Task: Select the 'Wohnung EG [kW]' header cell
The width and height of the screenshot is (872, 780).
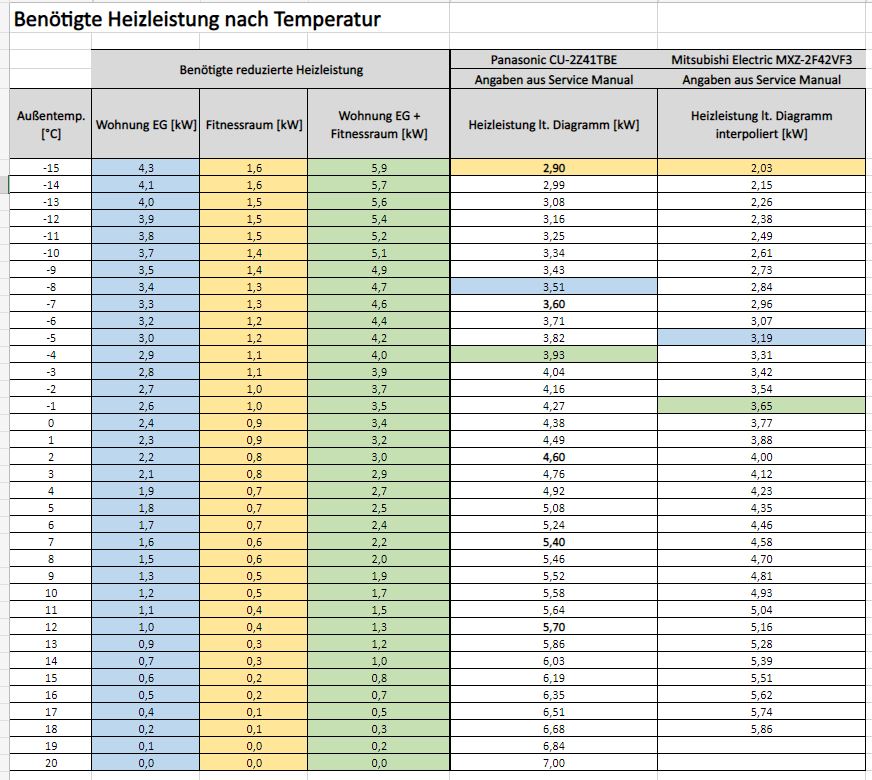Action: coord(146,124)
